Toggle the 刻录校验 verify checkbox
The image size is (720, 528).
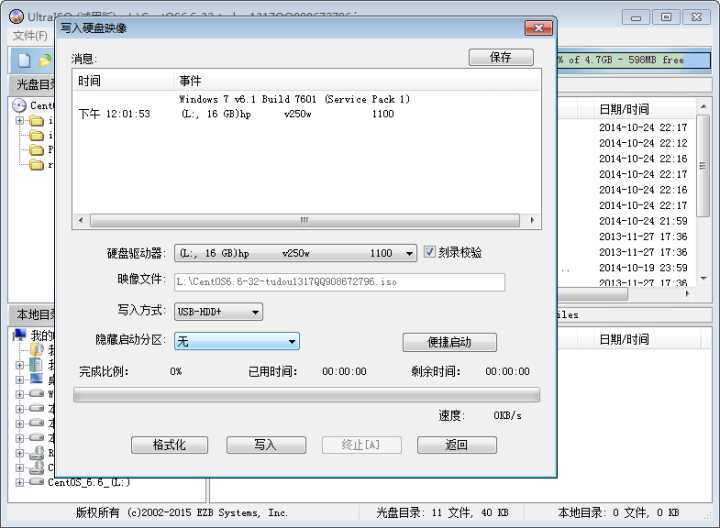point(431,253)
